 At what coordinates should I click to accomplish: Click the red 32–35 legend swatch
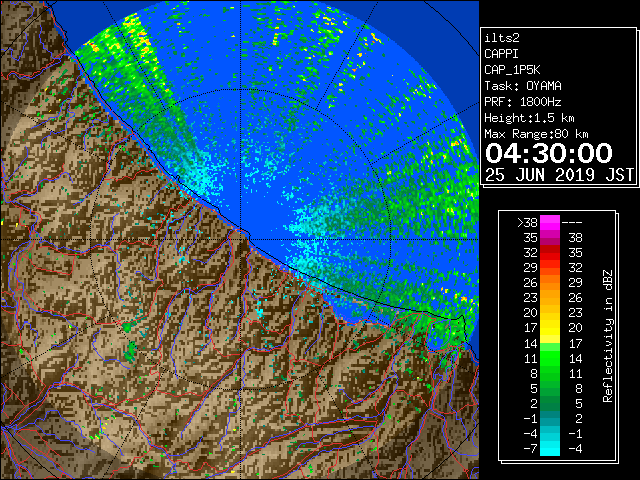coord(550,253)
